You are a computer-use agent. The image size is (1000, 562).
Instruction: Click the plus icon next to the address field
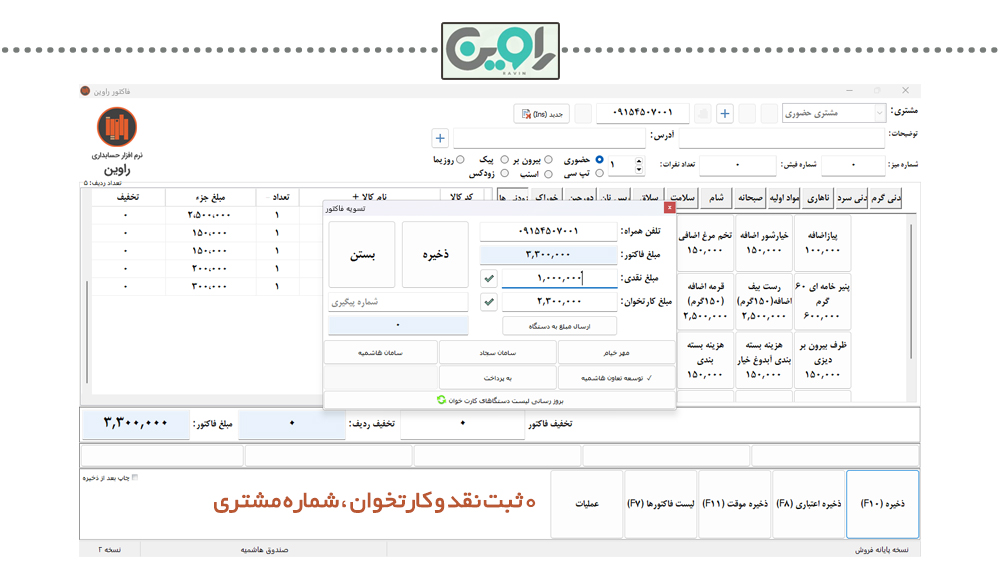(439, 138)
